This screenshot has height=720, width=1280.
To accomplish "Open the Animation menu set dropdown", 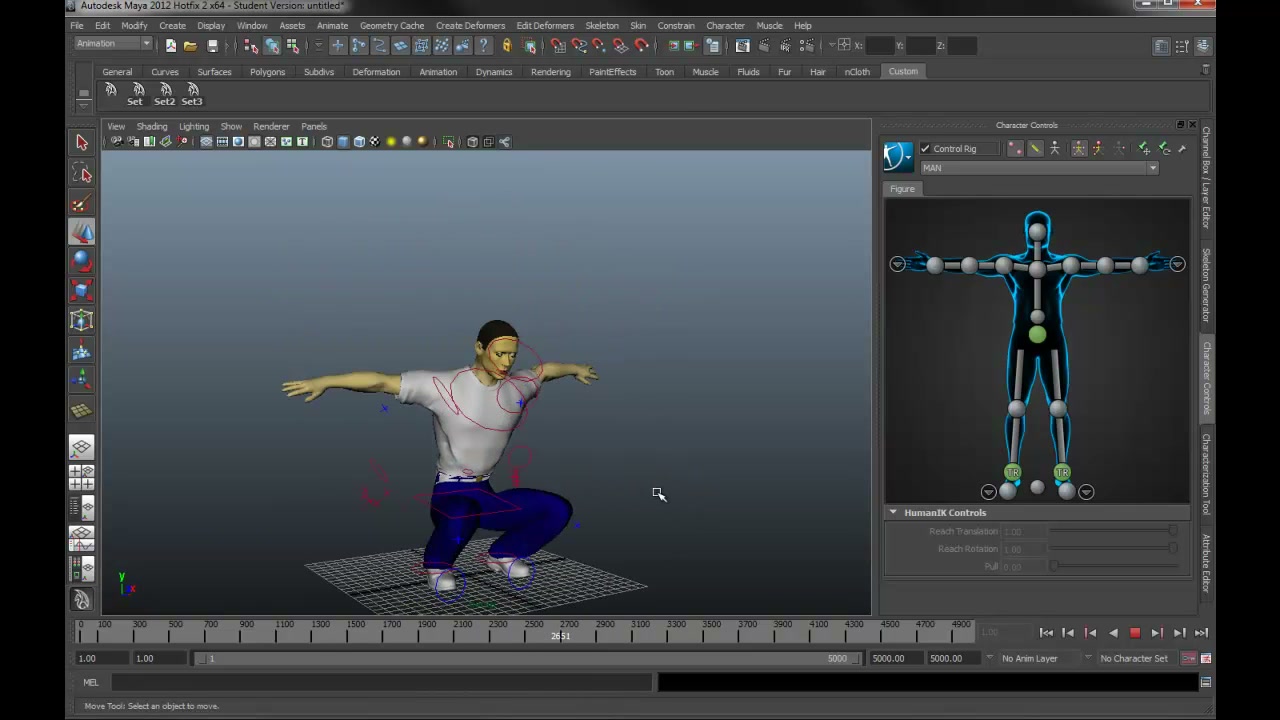I will [x=113, y=44].
